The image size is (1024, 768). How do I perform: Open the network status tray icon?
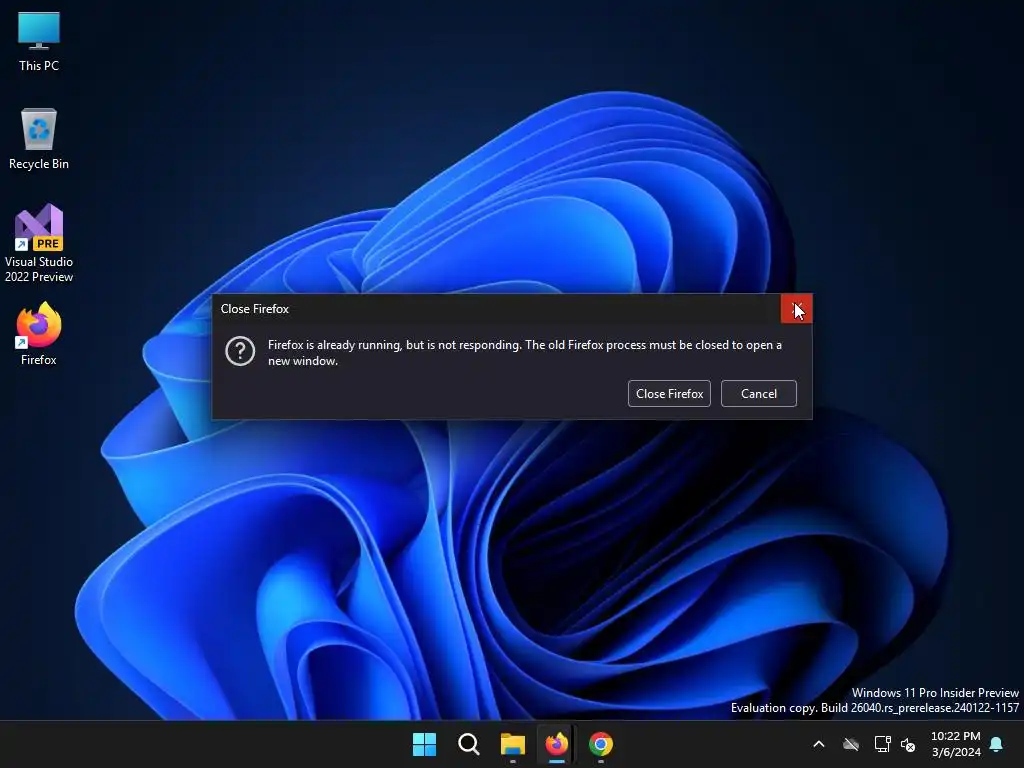coord(882,744)
